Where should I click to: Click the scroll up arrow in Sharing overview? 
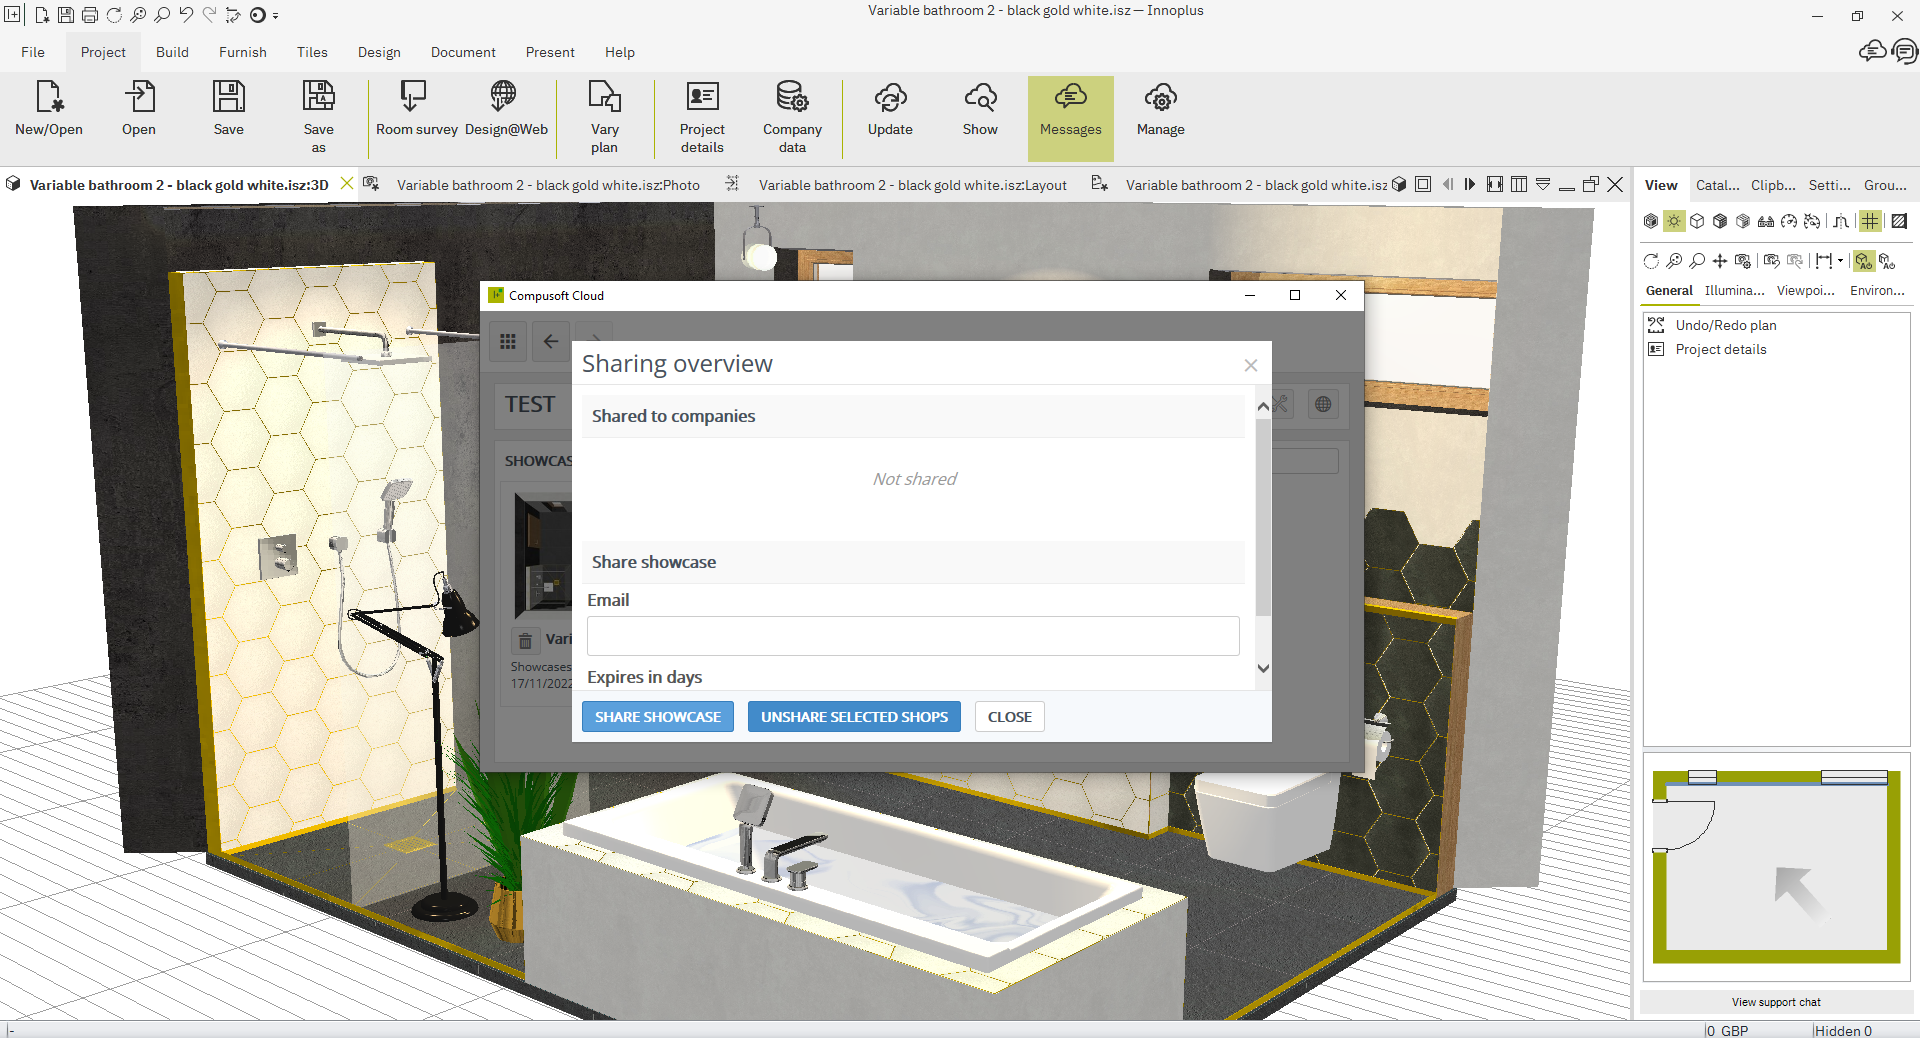click(x=1263, y=406)
